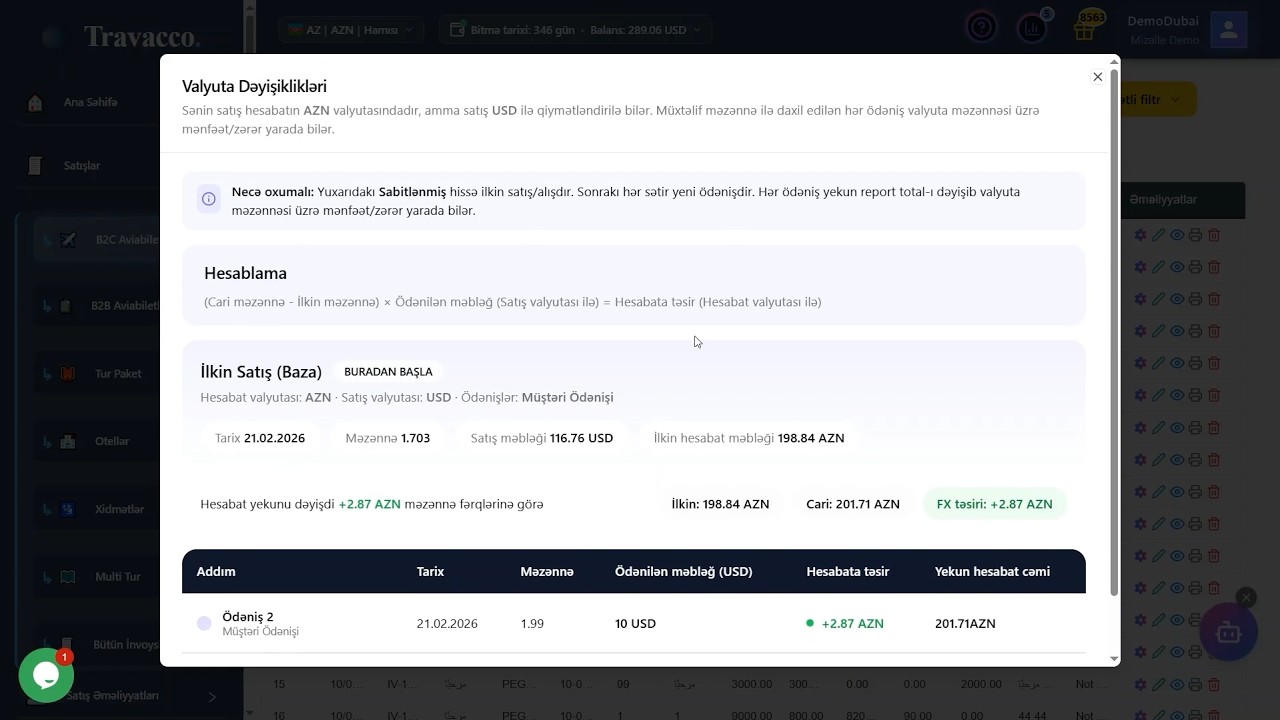Click the Məzənnə 1.703 chip
This screenshot has width=1280, height=720.
click(388, 438)
